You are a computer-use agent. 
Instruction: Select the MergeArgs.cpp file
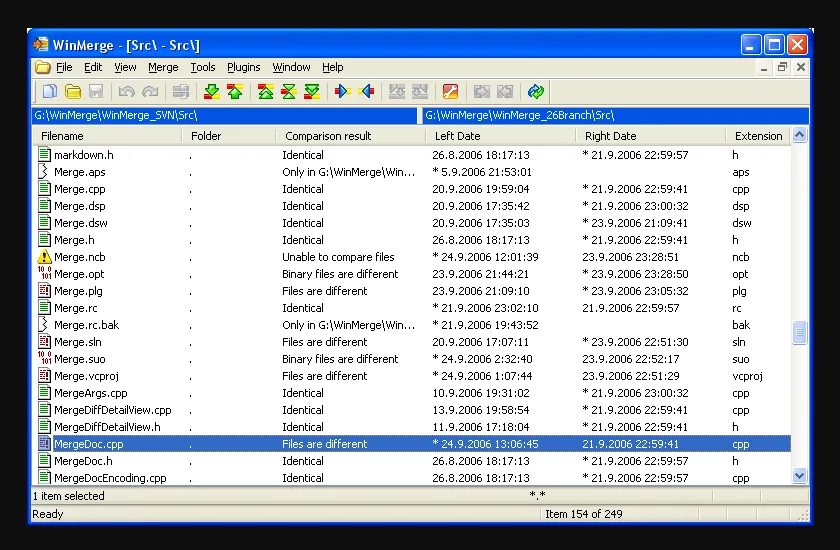click(x=91, y=393)
